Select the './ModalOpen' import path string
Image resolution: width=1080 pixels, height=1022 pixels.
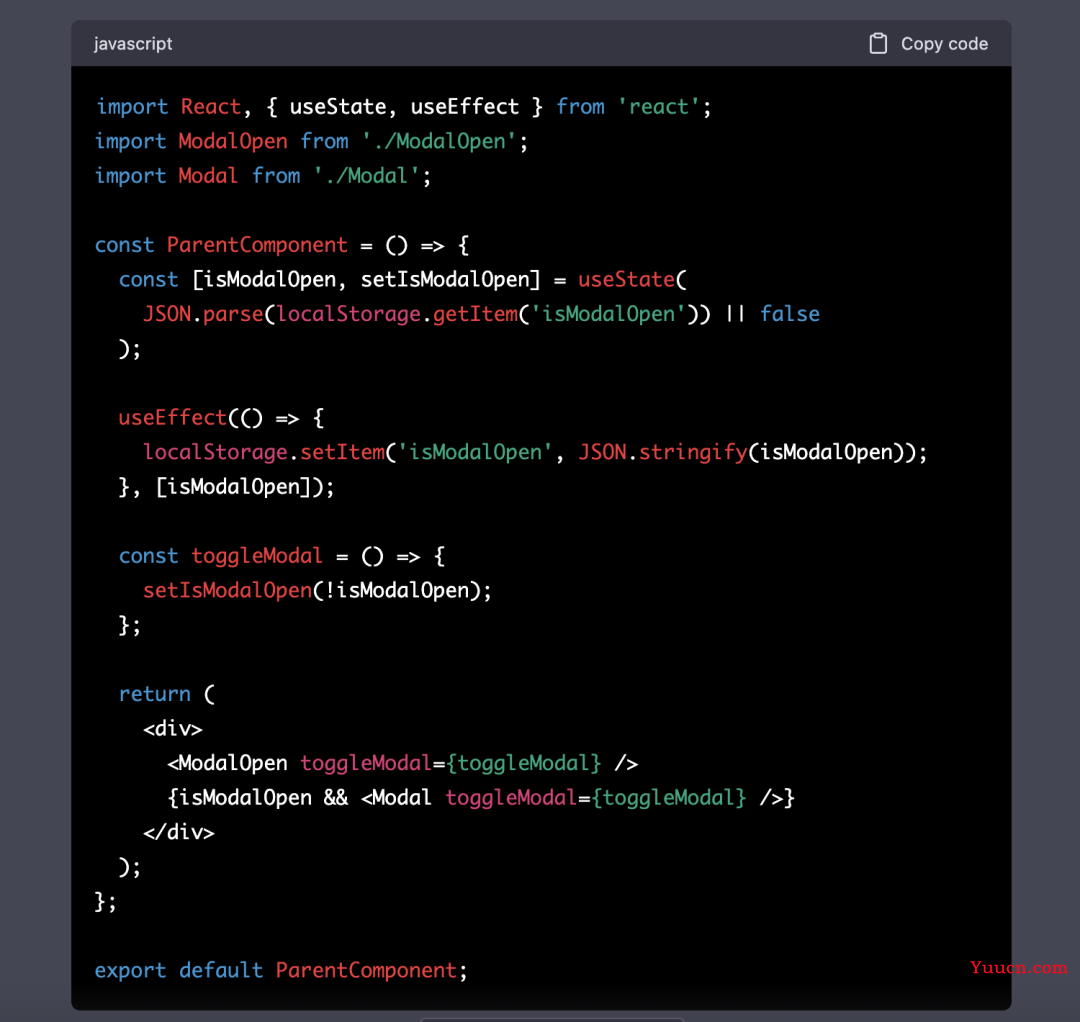coord(439,141)
